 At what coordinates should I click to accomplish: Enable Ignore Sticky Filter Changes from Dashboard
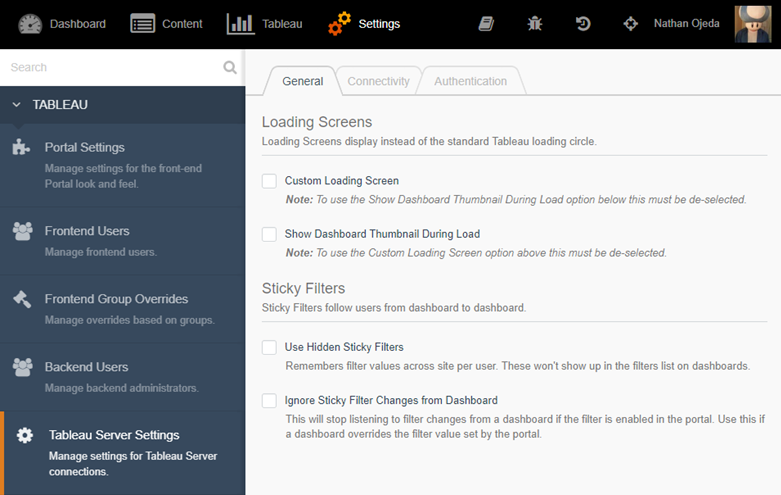(269, 400)
